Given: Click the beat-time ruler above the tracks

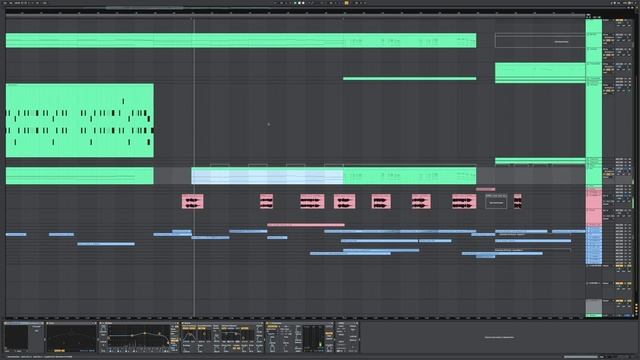Looking at the screenshot, I should [x=296, y=13].
